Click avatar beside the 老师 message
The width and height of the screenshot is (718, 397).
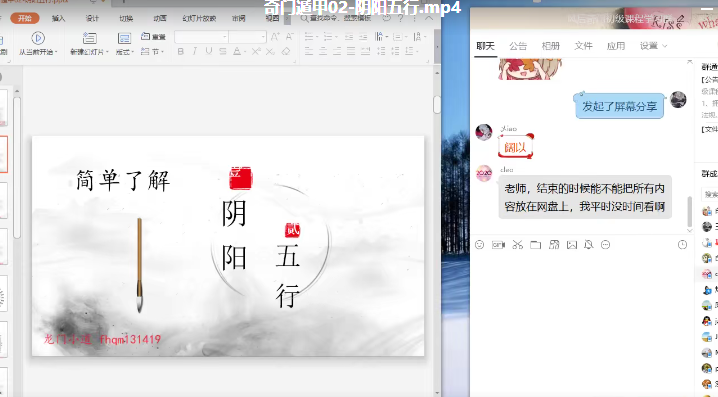coord(484,173)
